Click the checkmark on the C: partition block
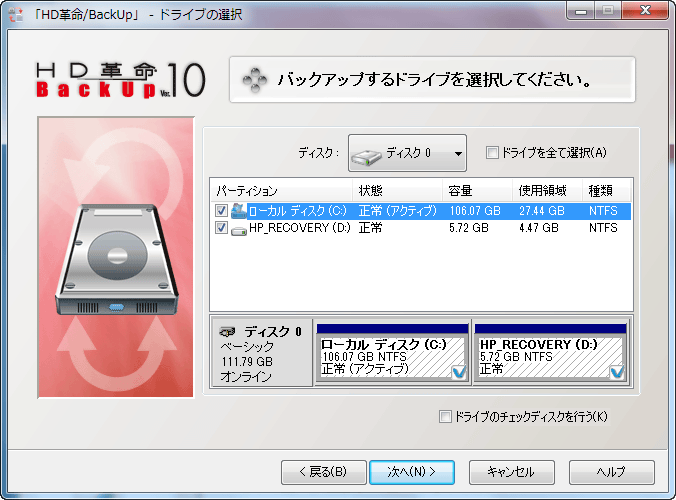Screen dimensions: 676x500 click(x=459, y=372)
